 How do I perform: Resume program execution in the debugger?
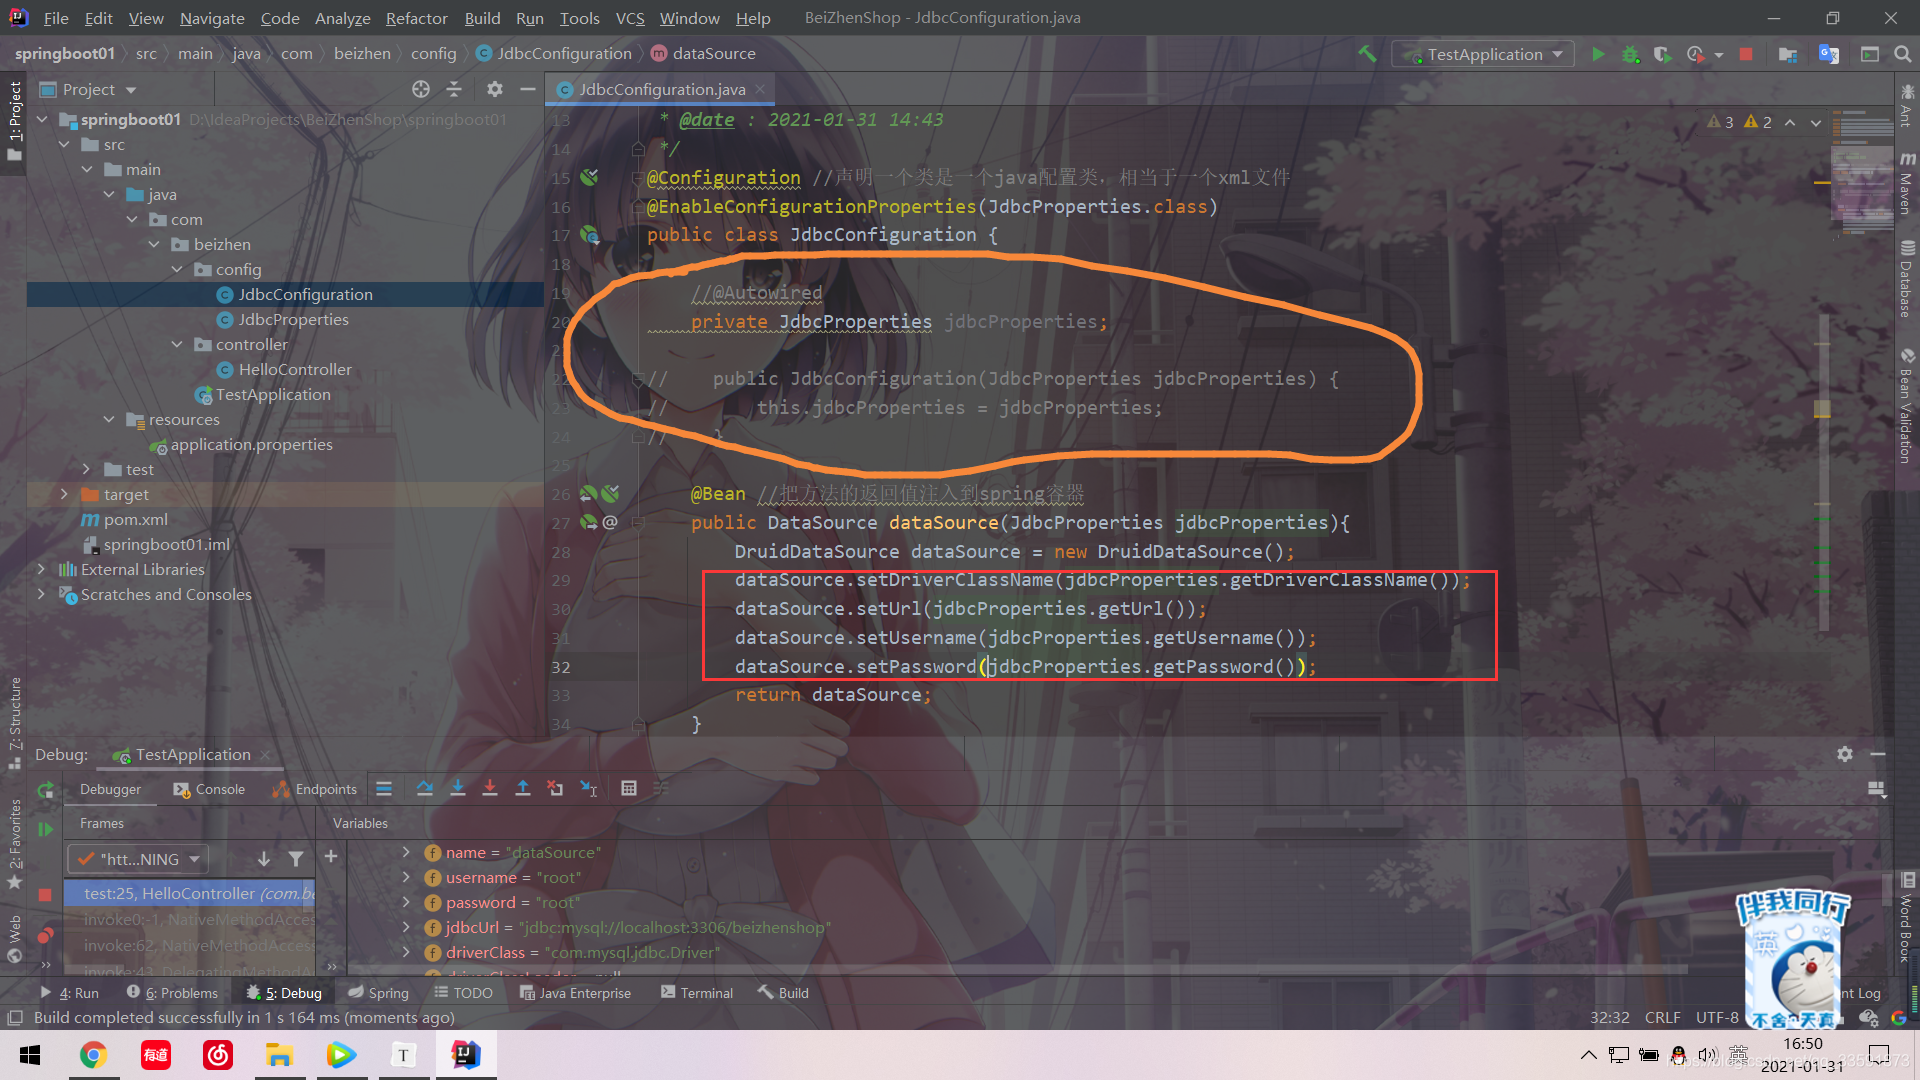click(45, 829)
